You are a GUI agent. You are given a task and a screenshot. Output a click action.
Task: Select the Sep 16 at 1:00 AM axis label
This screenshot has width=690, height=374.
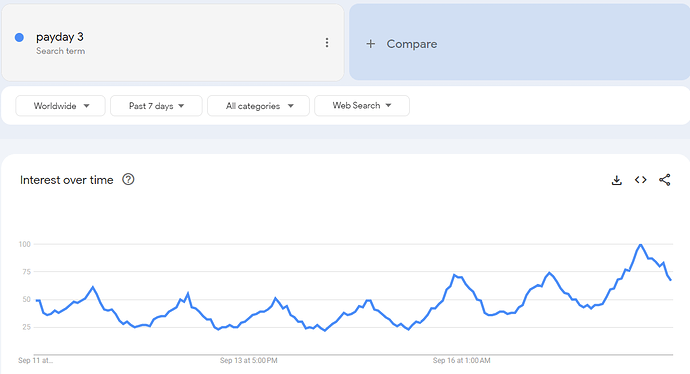pos(462,360)
